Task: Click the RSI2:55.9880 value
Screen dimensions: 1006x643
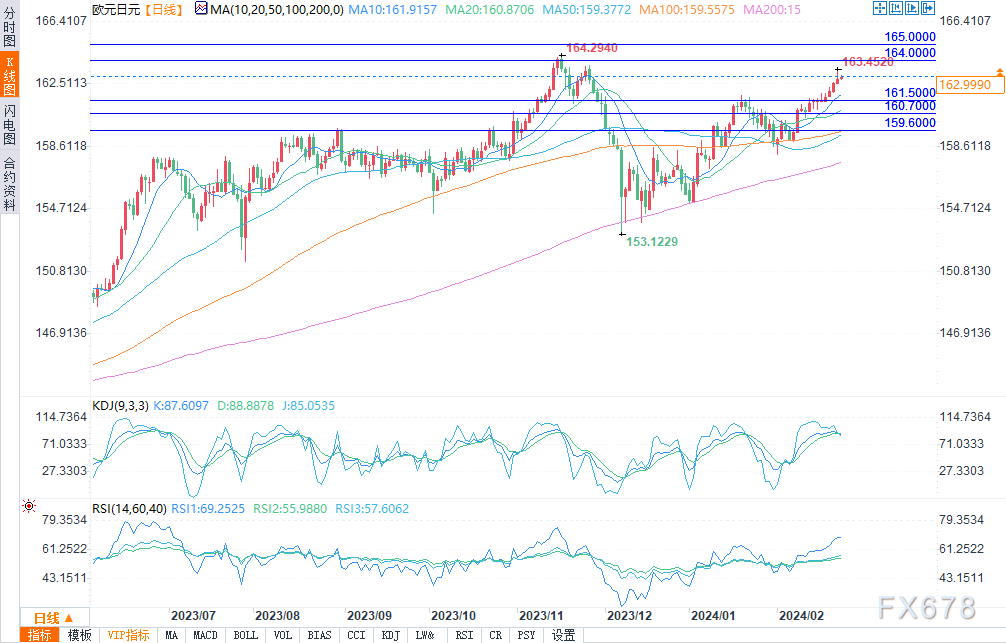Action: 290,508
